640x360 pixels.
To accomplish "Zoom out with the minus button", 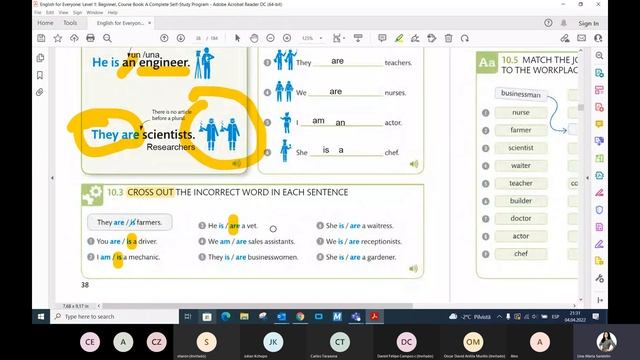I will click(270, 38).
